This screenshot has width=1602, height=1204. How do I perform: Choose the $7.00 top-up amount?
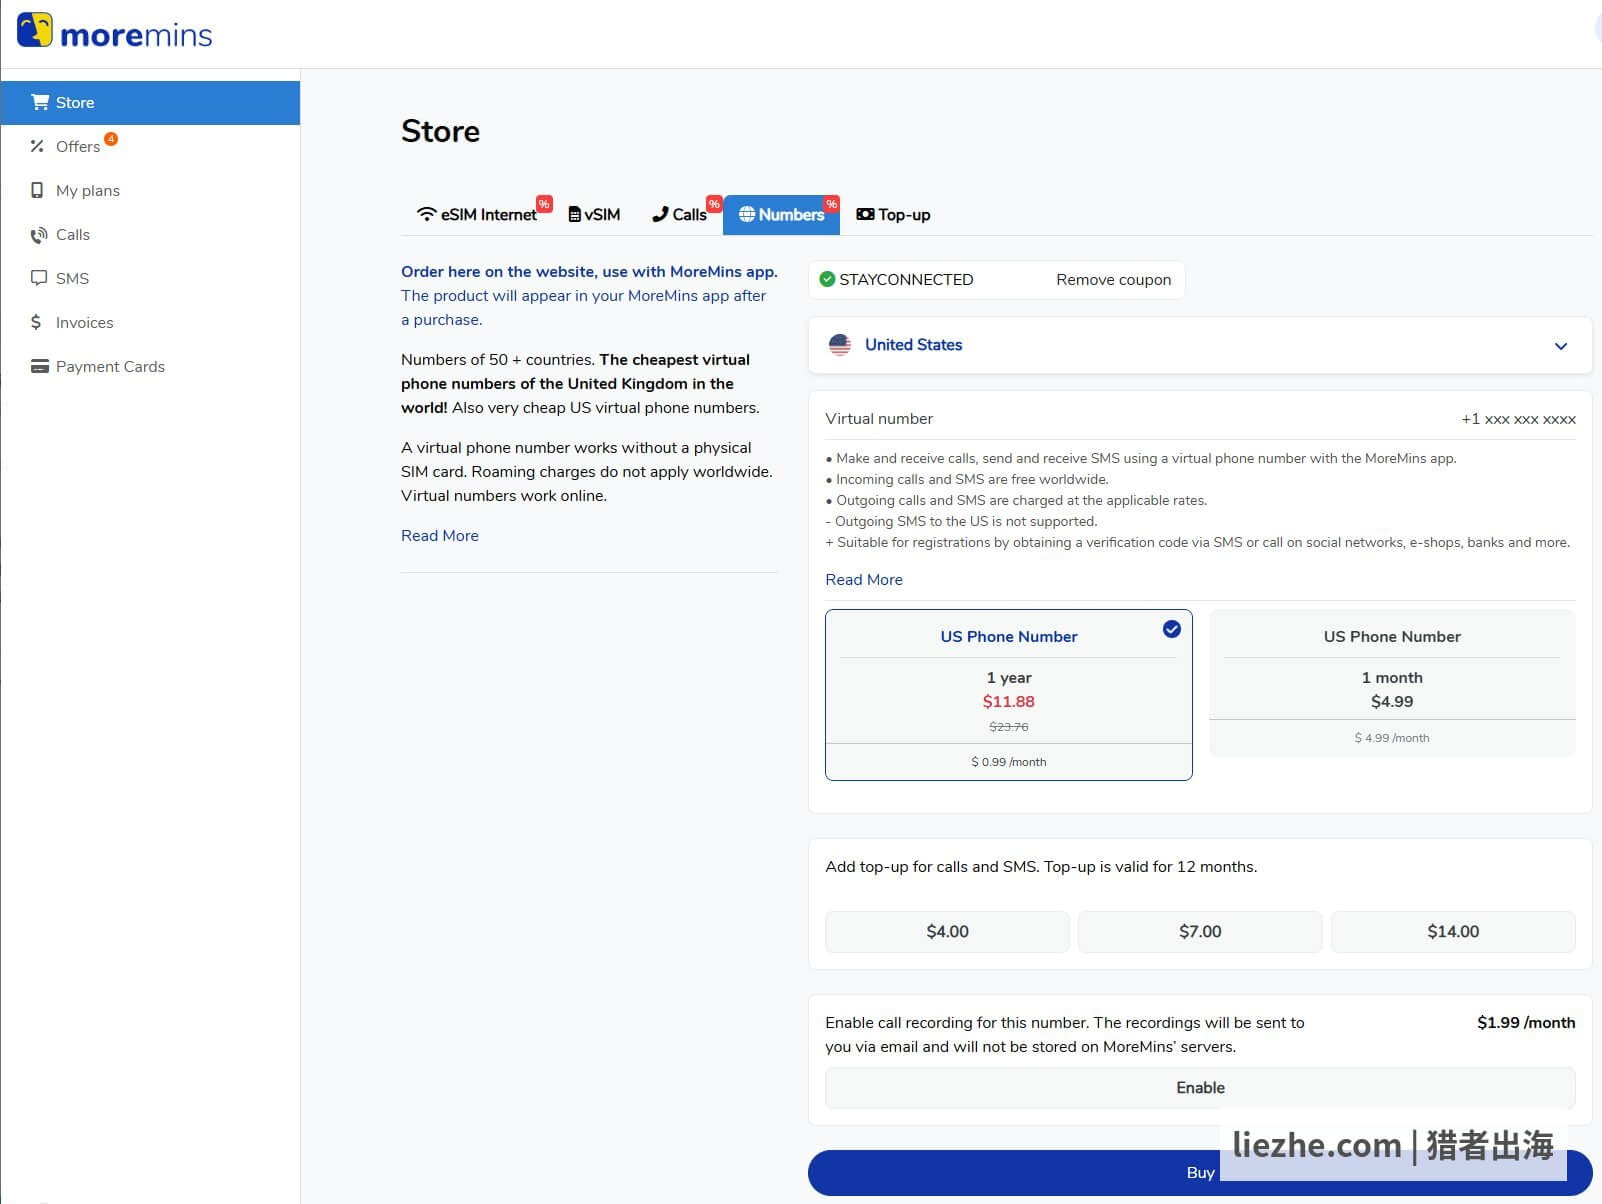coord(1200,931)
